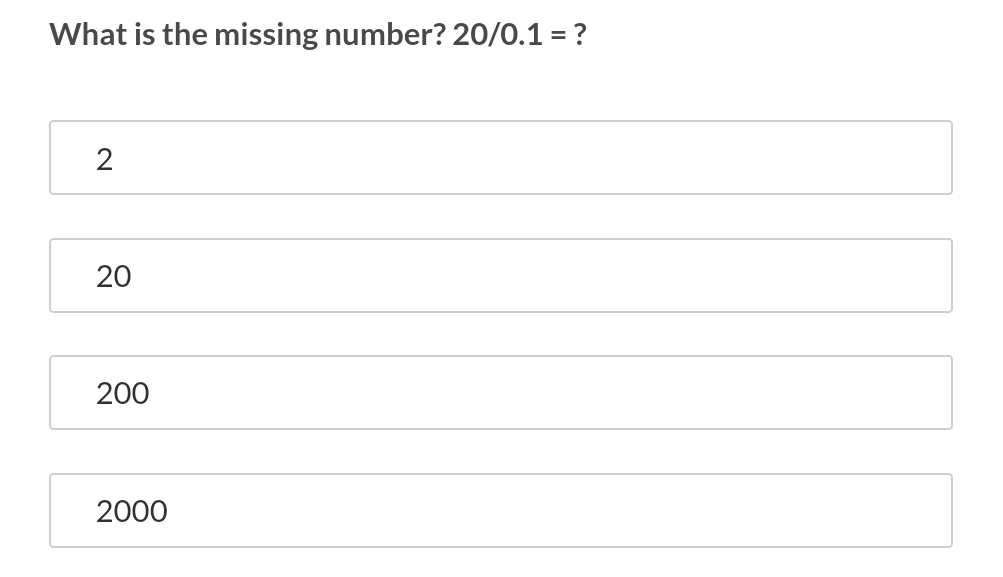Choose 2000 as the missing number
The height and width of the screenshot is (577, 1003).
click(500, 511)
